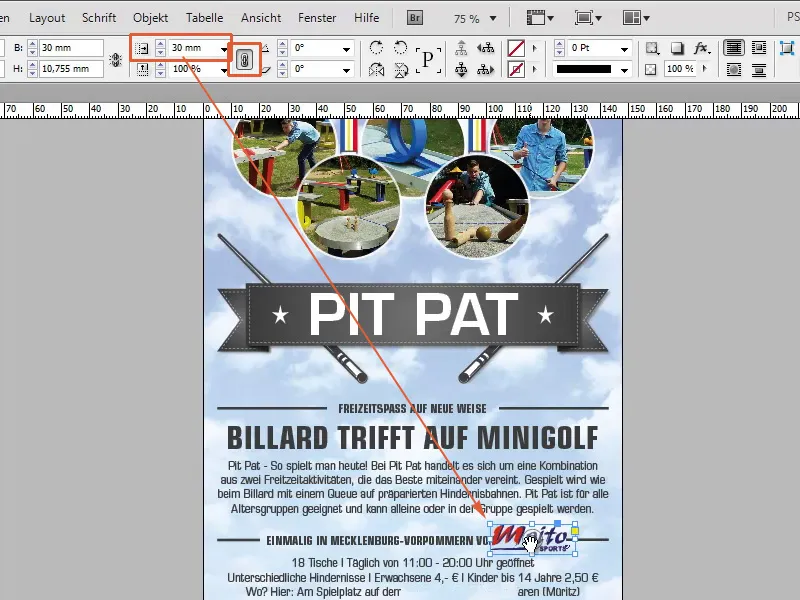Click the apply-to-container P icon button
The image size is (800, 600).
[x=427, y=58]
